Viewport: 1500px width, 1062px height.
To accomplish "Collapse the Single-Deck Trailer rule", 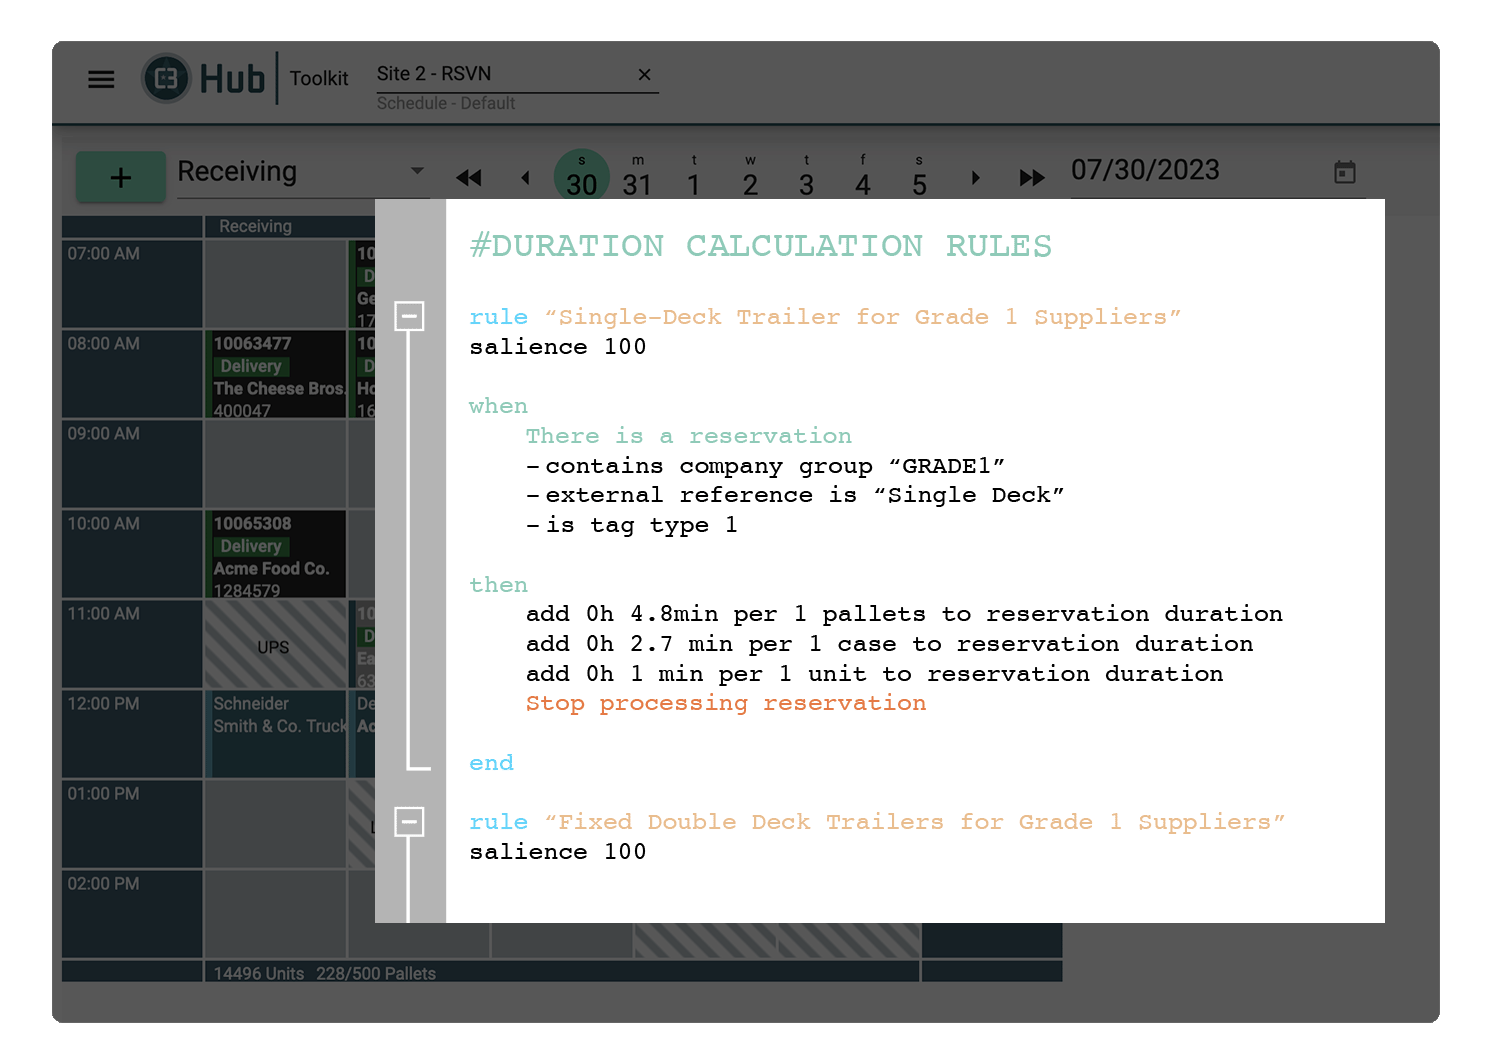I will pos(409,316).
